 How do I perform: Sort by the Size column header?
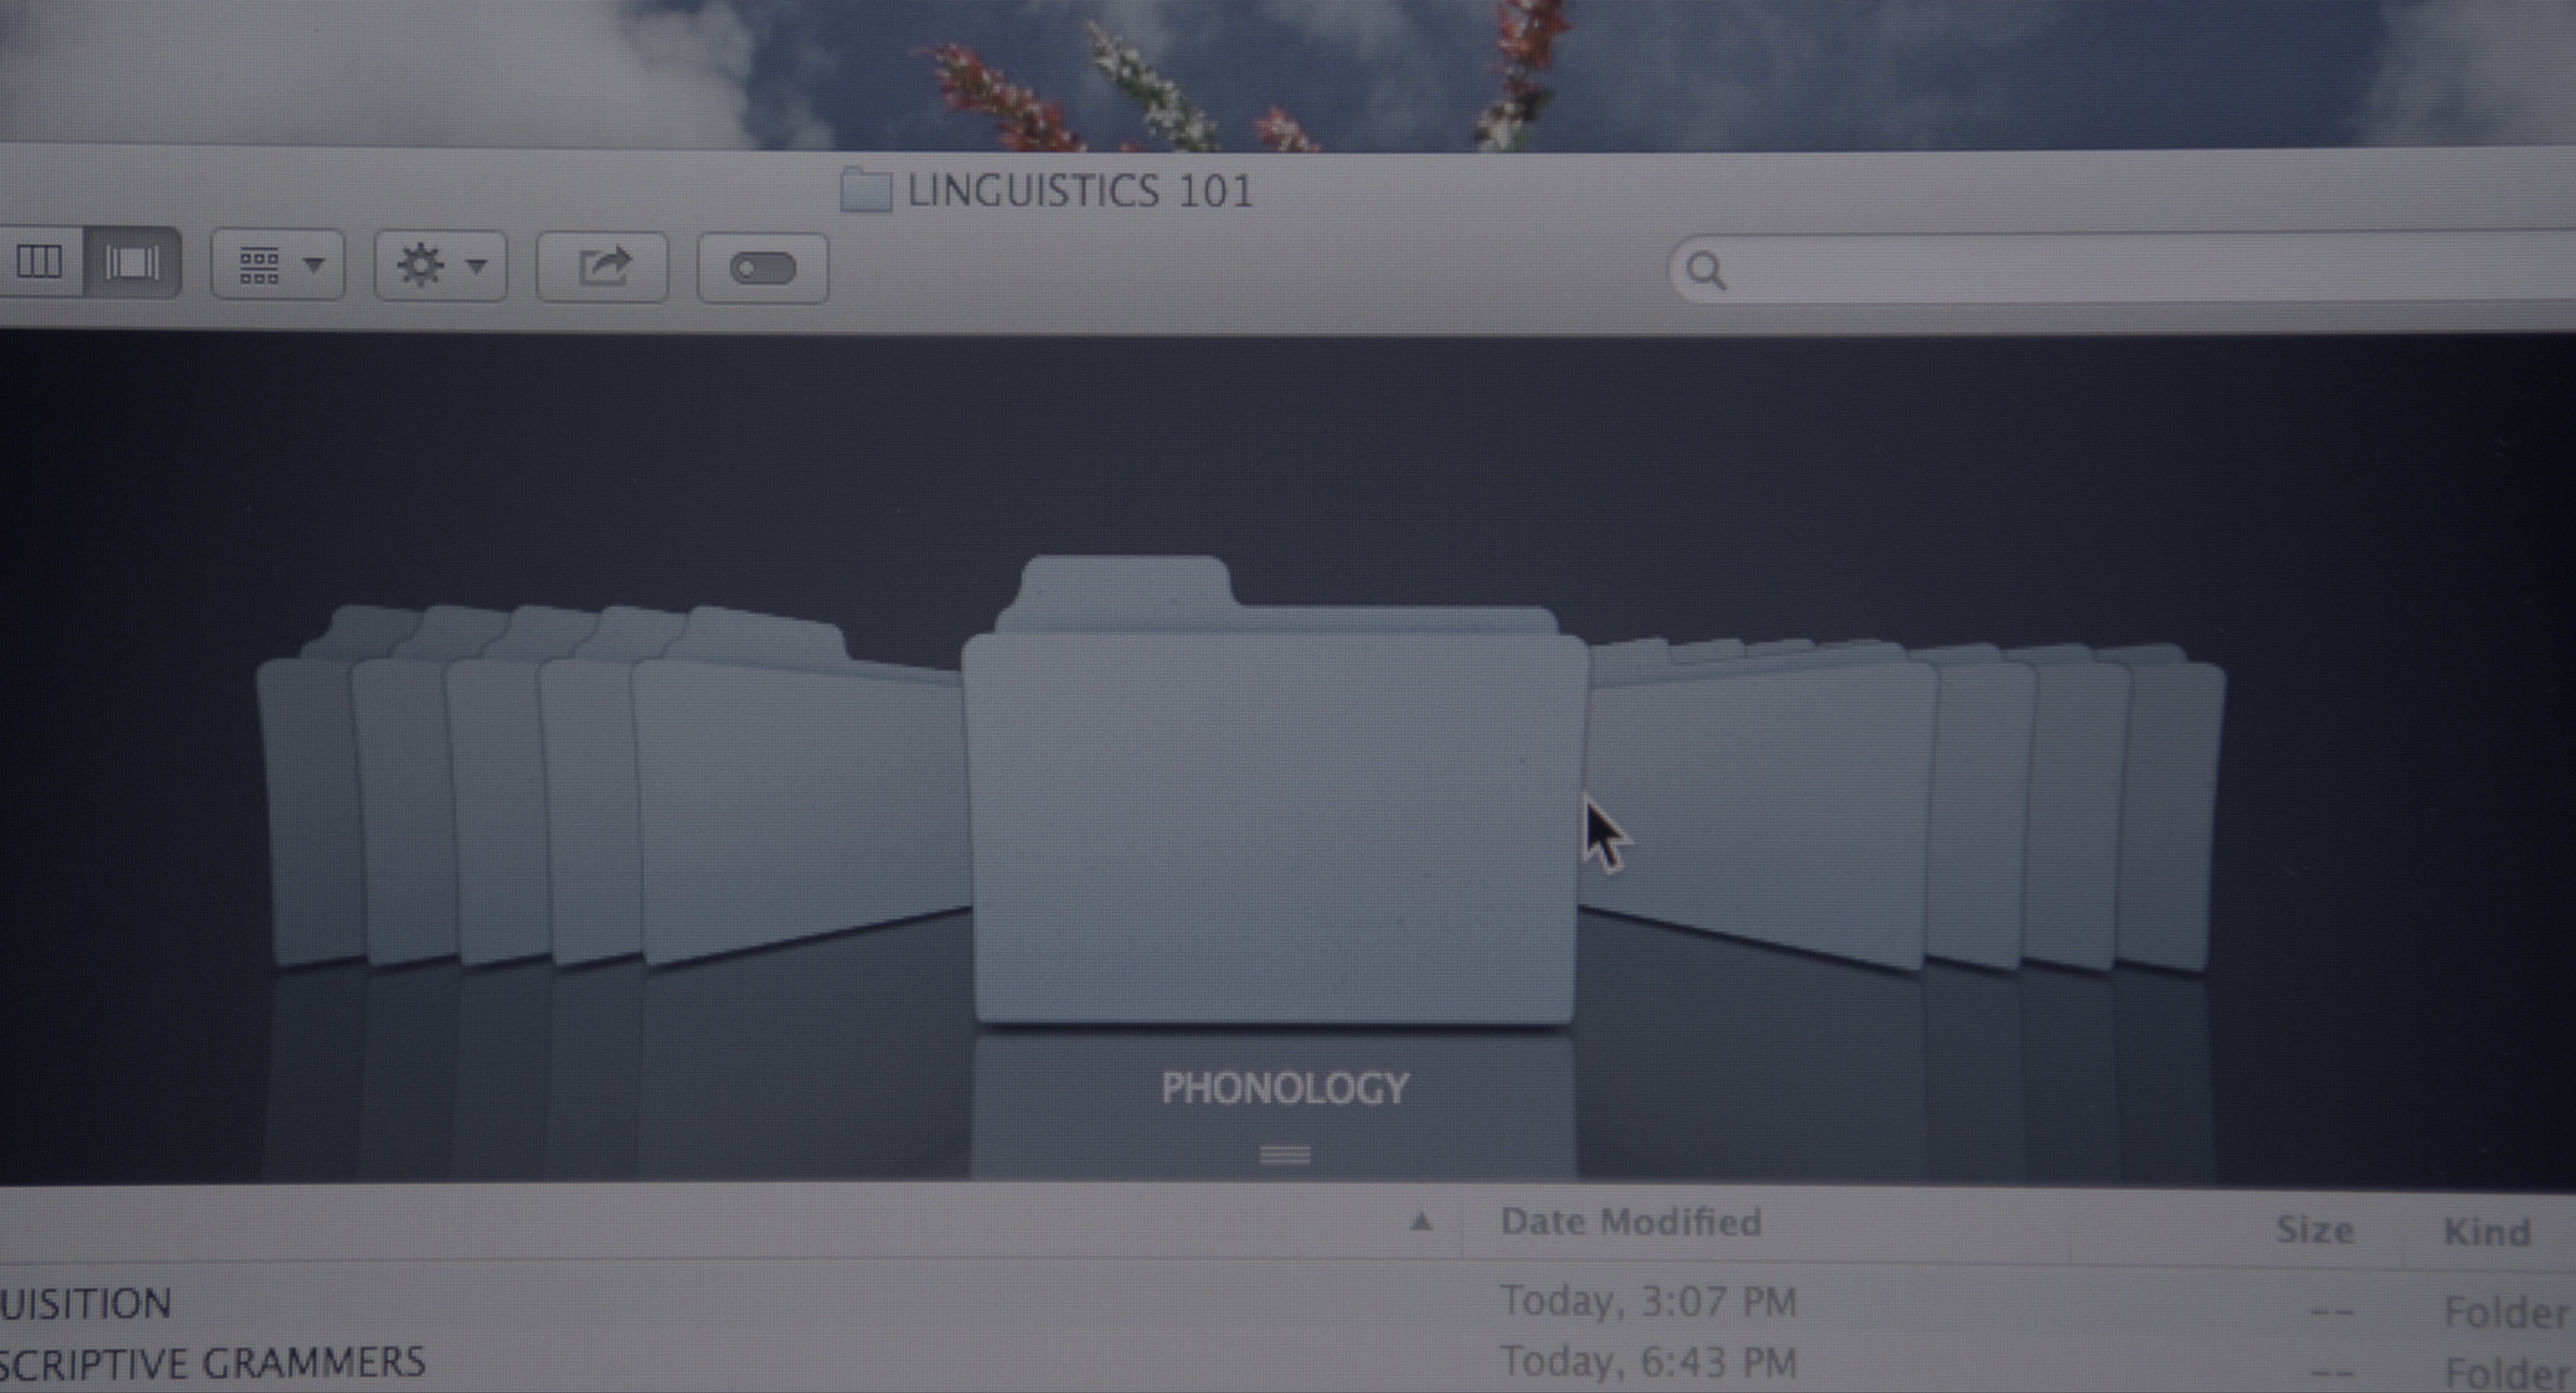coord(2314,1229)
